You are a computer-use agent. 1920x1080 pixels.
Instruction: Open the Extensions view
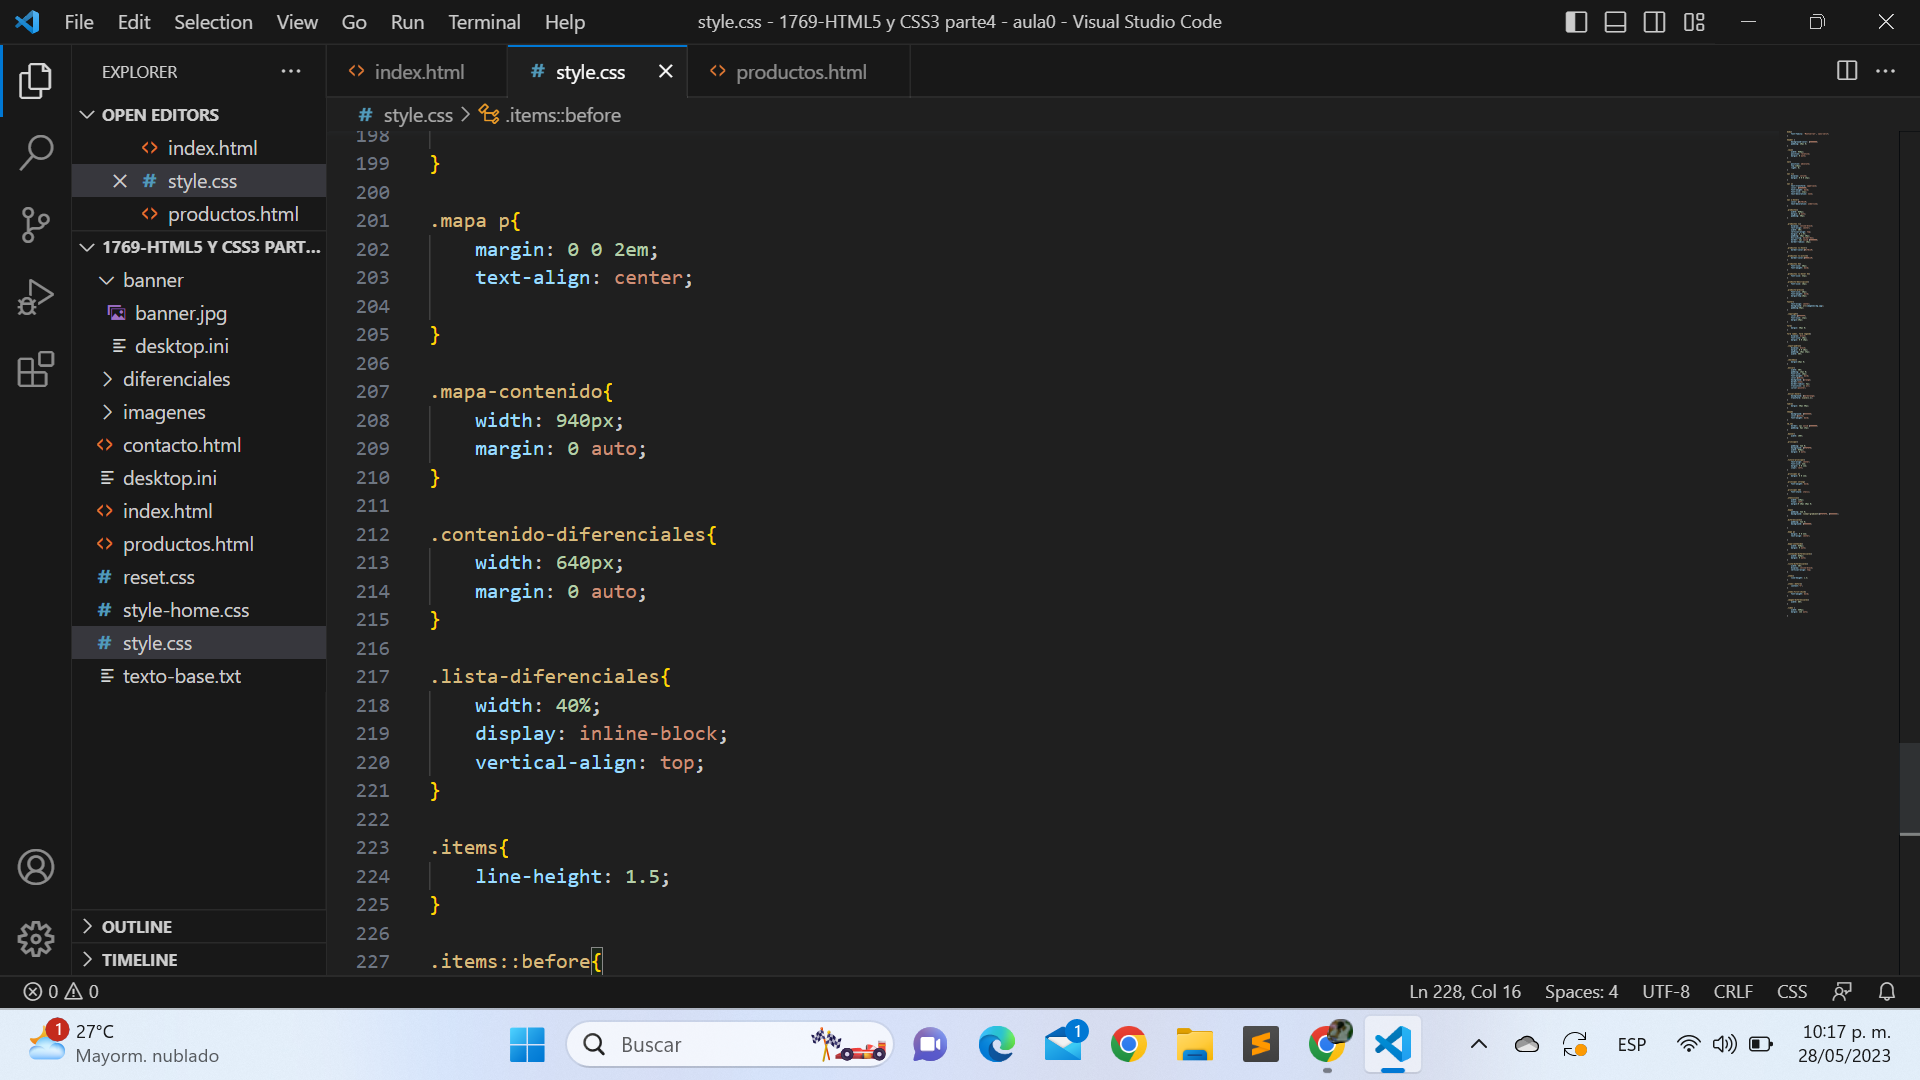(36, 369)
